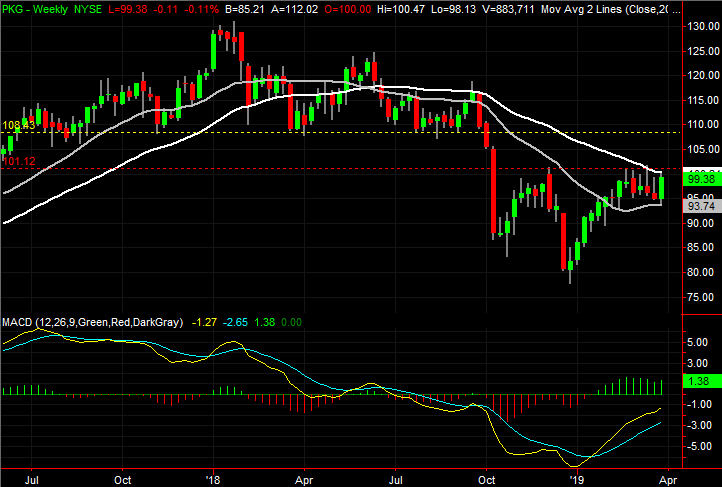Viewport: 722px width, 487px height.
Task: Click the 3.00 MACD axis label
Action: point(699,364)
